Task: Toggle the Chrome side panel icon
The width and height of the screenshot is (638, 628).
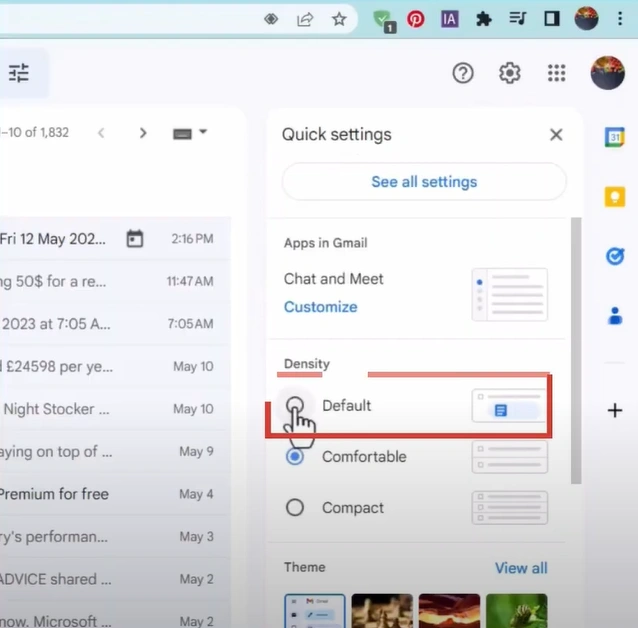Action: pos(552,19)
